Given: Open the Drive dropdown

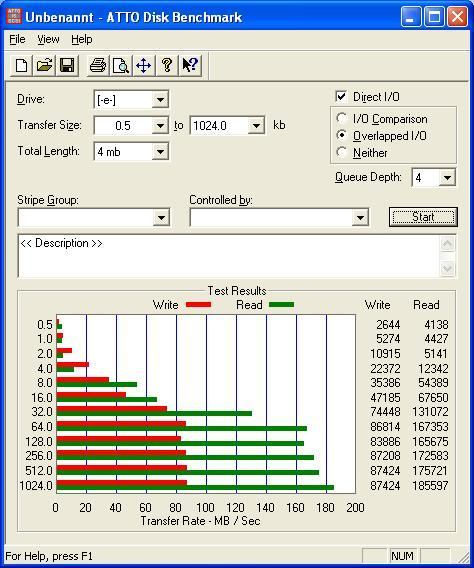Looking at the screenshot, I should 160,99.
